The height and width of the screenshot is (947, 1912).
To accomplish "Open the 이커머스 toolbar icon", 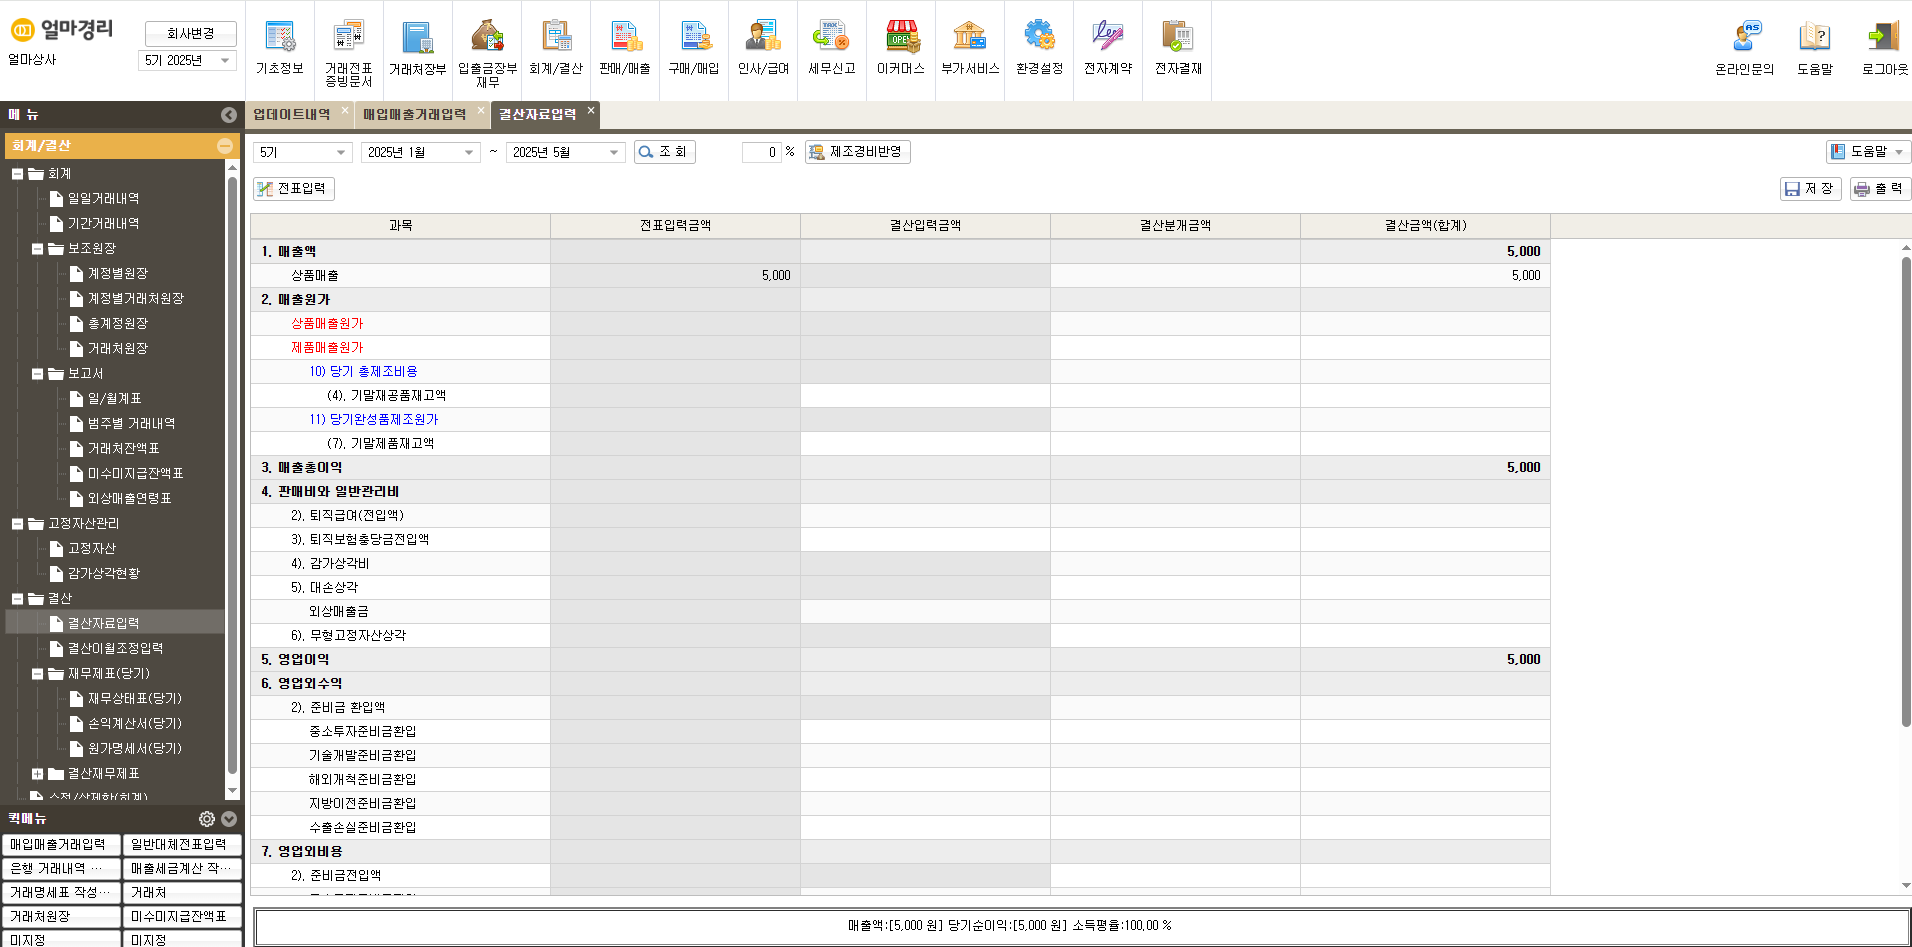I will pyautogui.click(x=901, y=48).
